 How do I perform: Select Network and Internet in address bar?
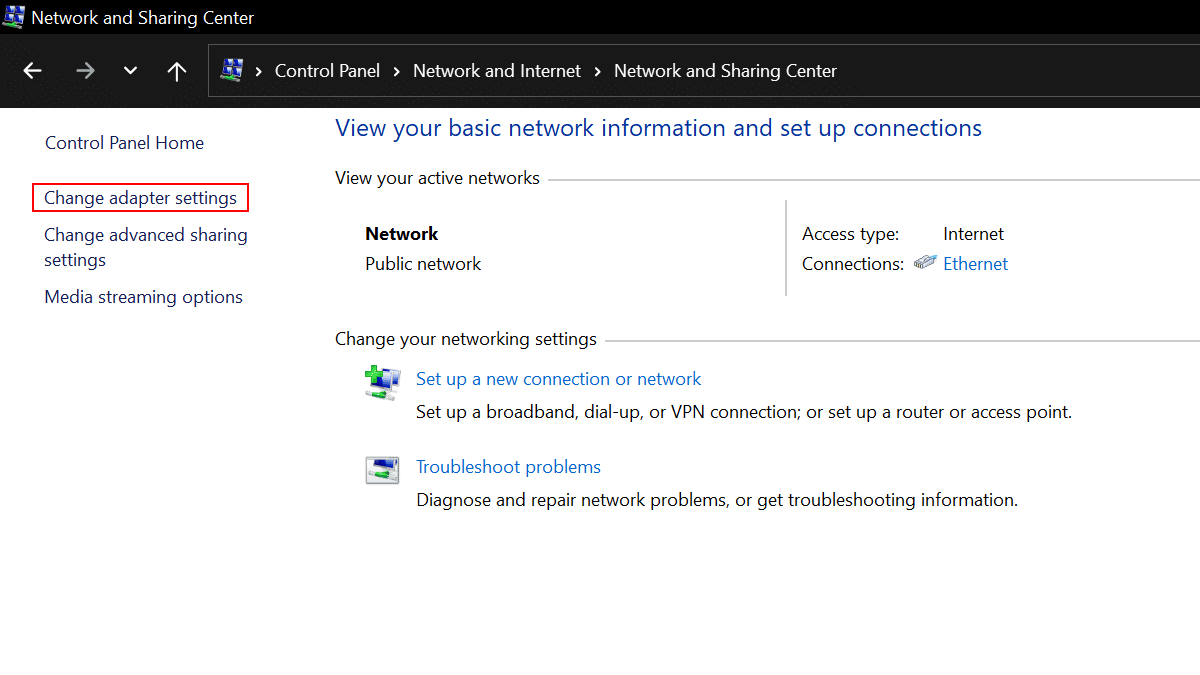497,71
